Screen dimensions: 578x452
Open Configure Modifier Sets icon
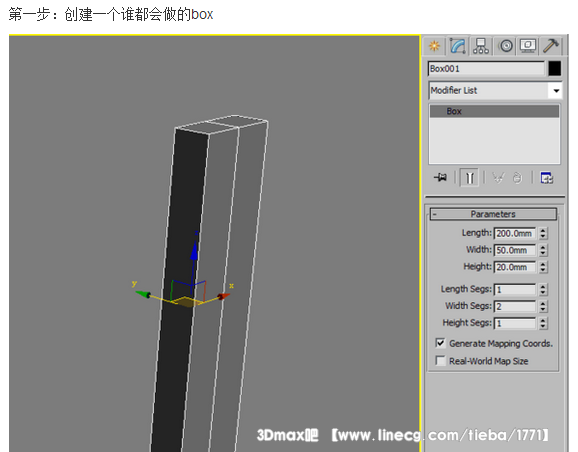pos(547,178)
